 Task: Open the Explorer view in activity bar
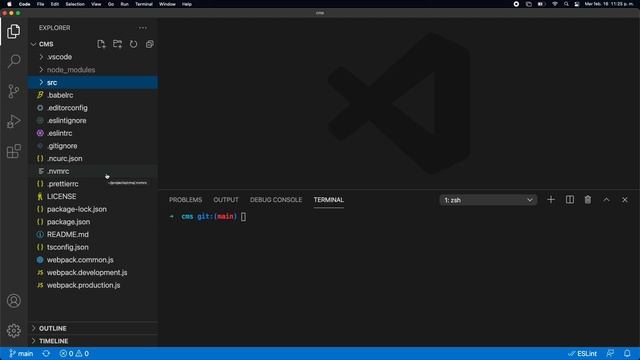click(13, 31)
